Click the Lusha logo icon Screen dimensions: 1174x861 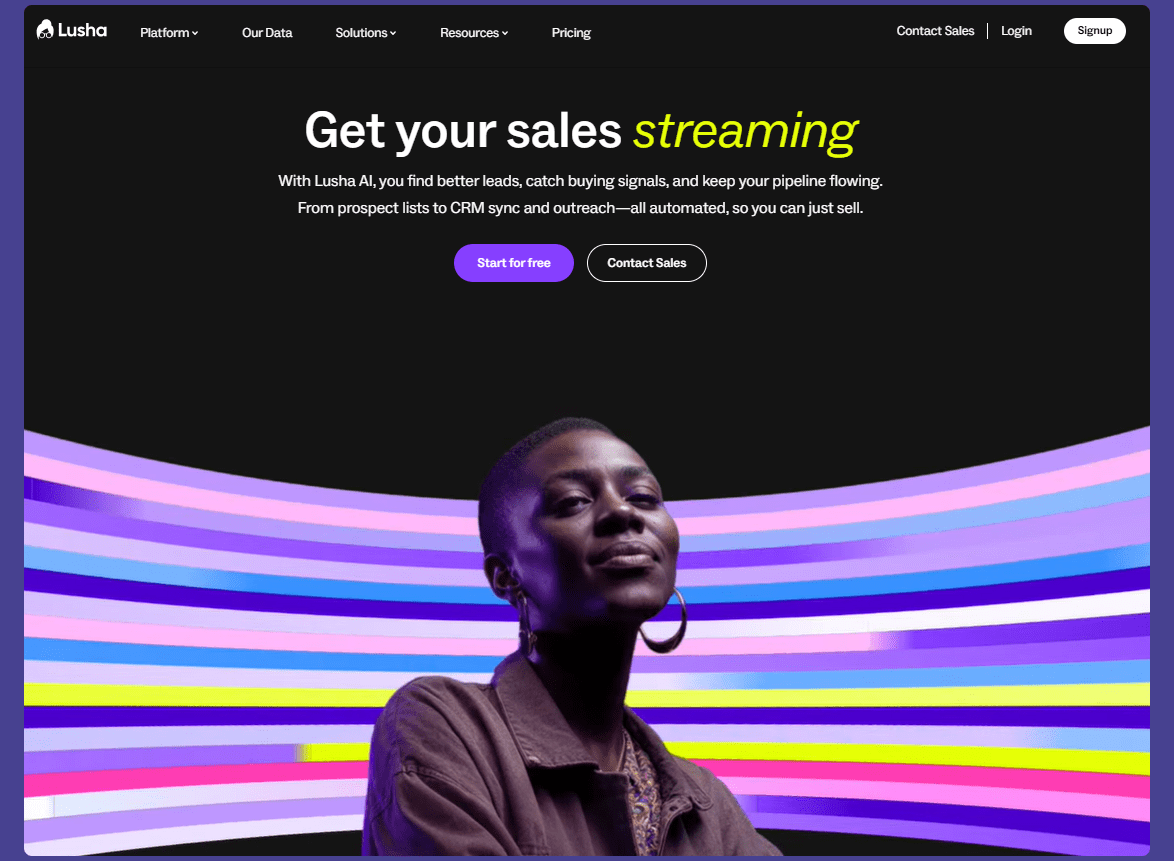coord(45,30)
